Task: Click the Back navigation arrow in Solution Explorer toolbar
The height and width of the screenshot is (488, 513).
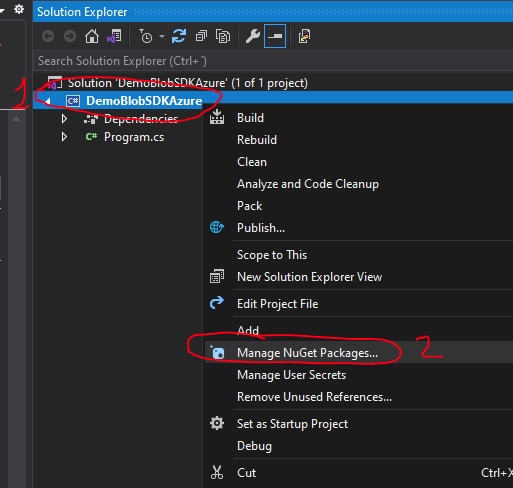Action: pos(48,36)
